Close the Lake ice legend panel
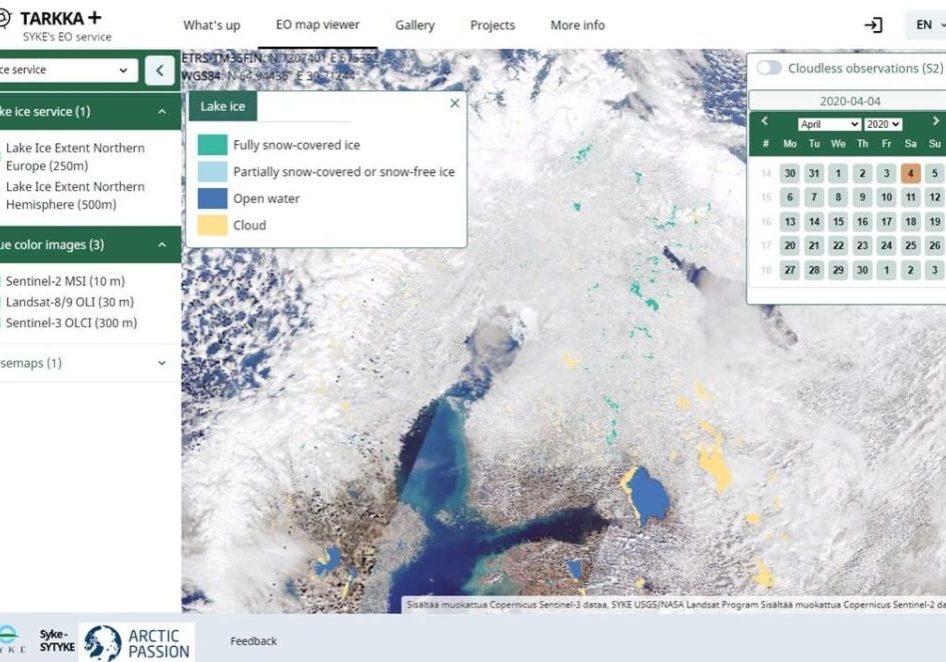Image resolution: width=946 pixels, height=662 pixels. [x=455, y=103]
